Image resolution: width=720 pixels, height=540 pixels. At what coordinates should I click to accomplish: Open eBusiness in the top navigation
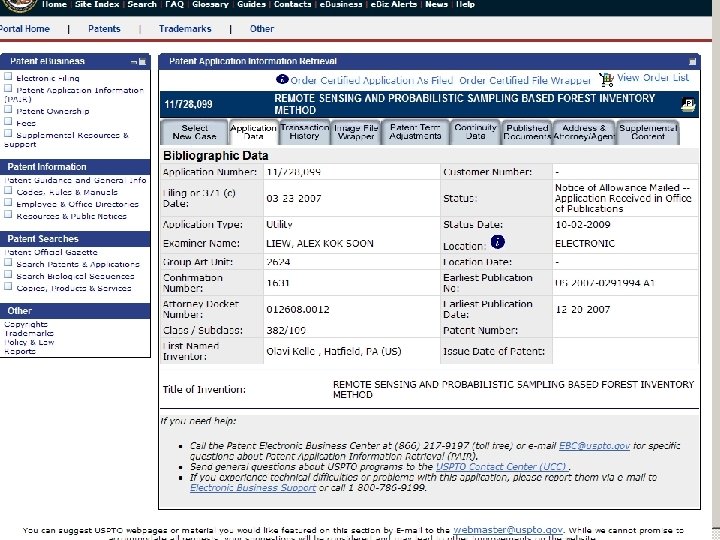[341, 5]
